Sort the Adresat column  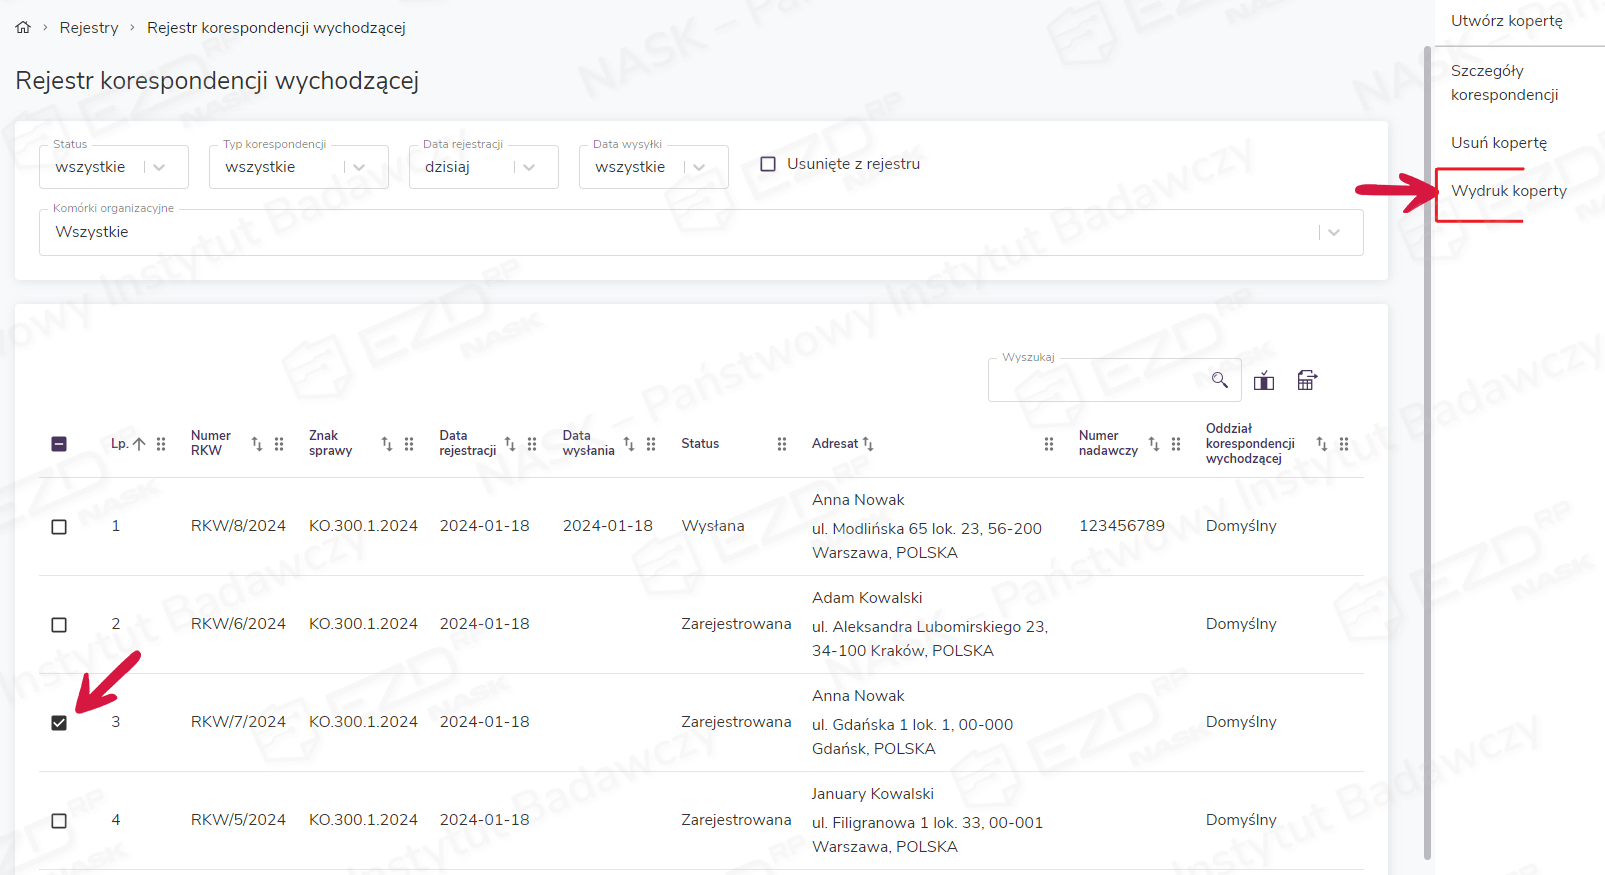pyautogui.click(x=868, y=444)
